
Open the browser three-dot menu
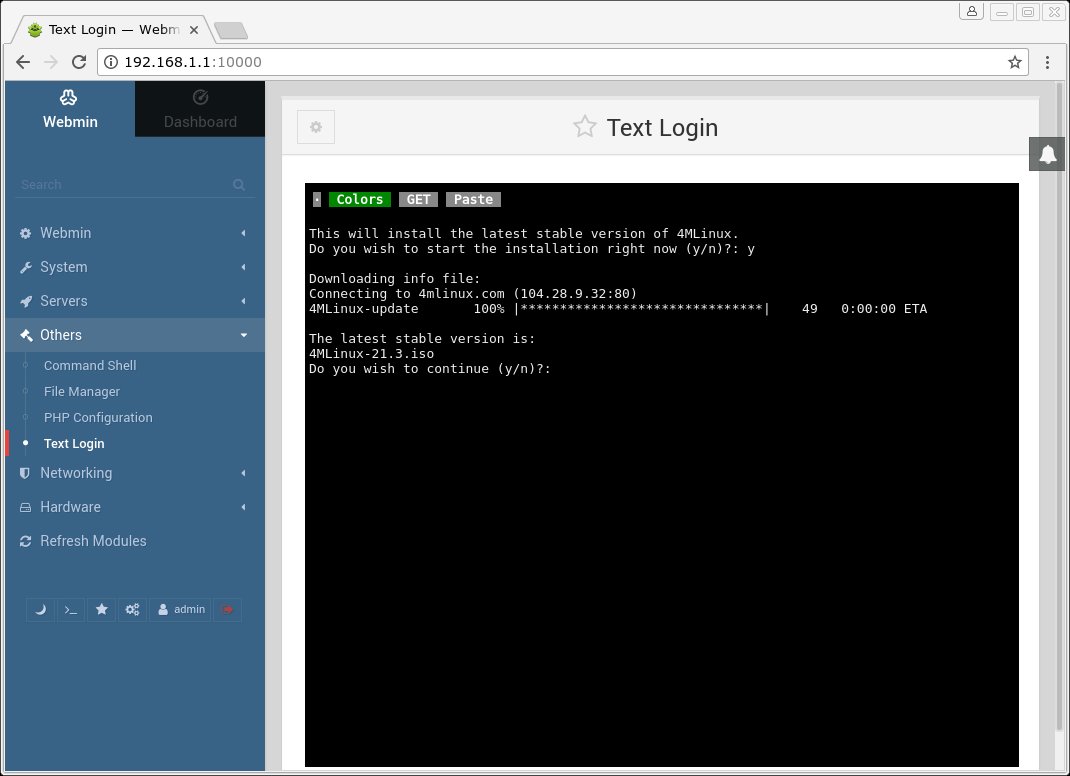pyautogui.click(x=1047, y=62)
